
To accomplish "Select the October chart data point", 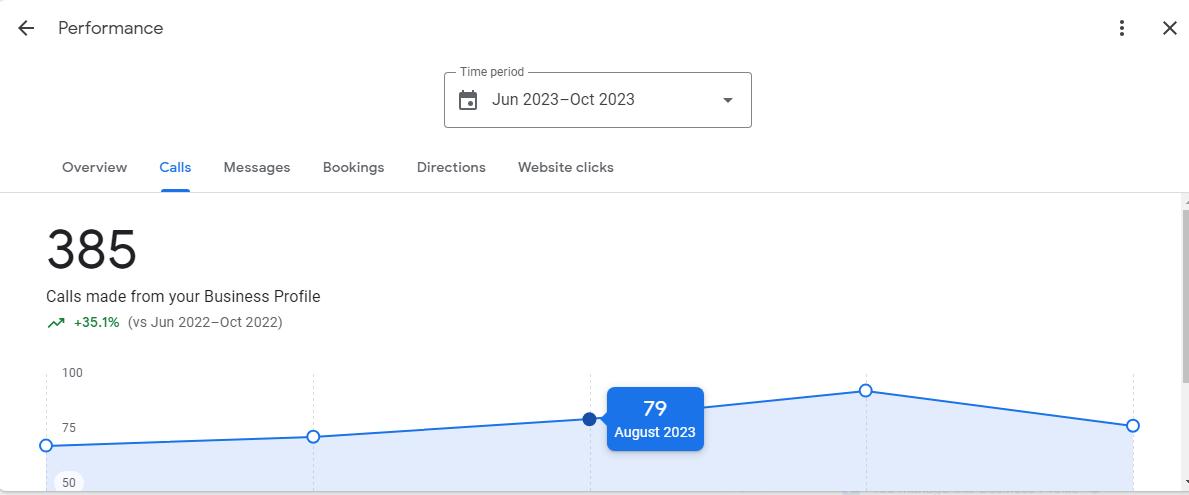I will (1133, 425).
